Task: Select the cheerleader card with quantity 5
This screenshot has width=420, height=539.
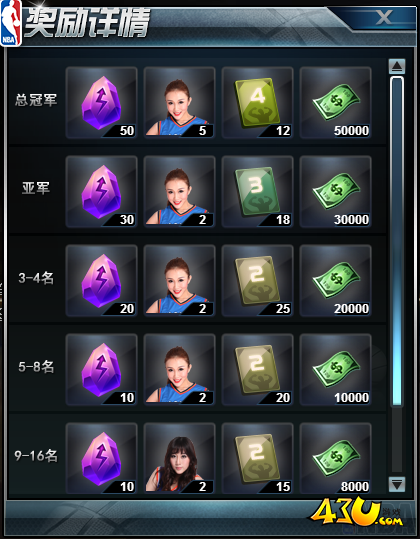Action: (179, 102)
